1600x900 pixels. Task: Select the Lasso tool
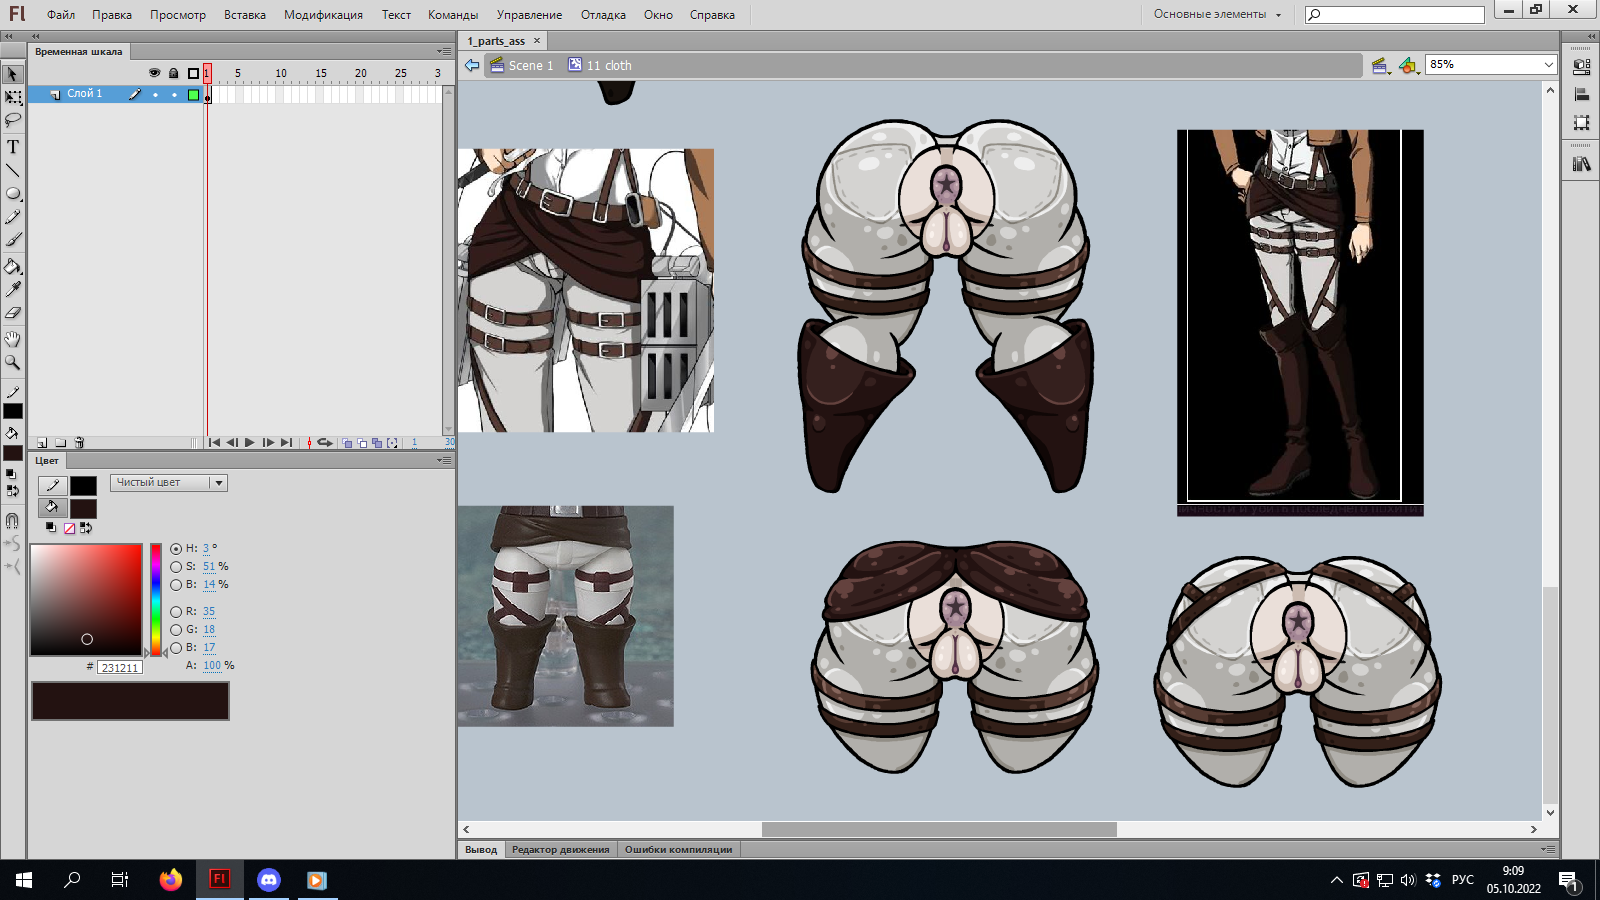pos(13,120)
